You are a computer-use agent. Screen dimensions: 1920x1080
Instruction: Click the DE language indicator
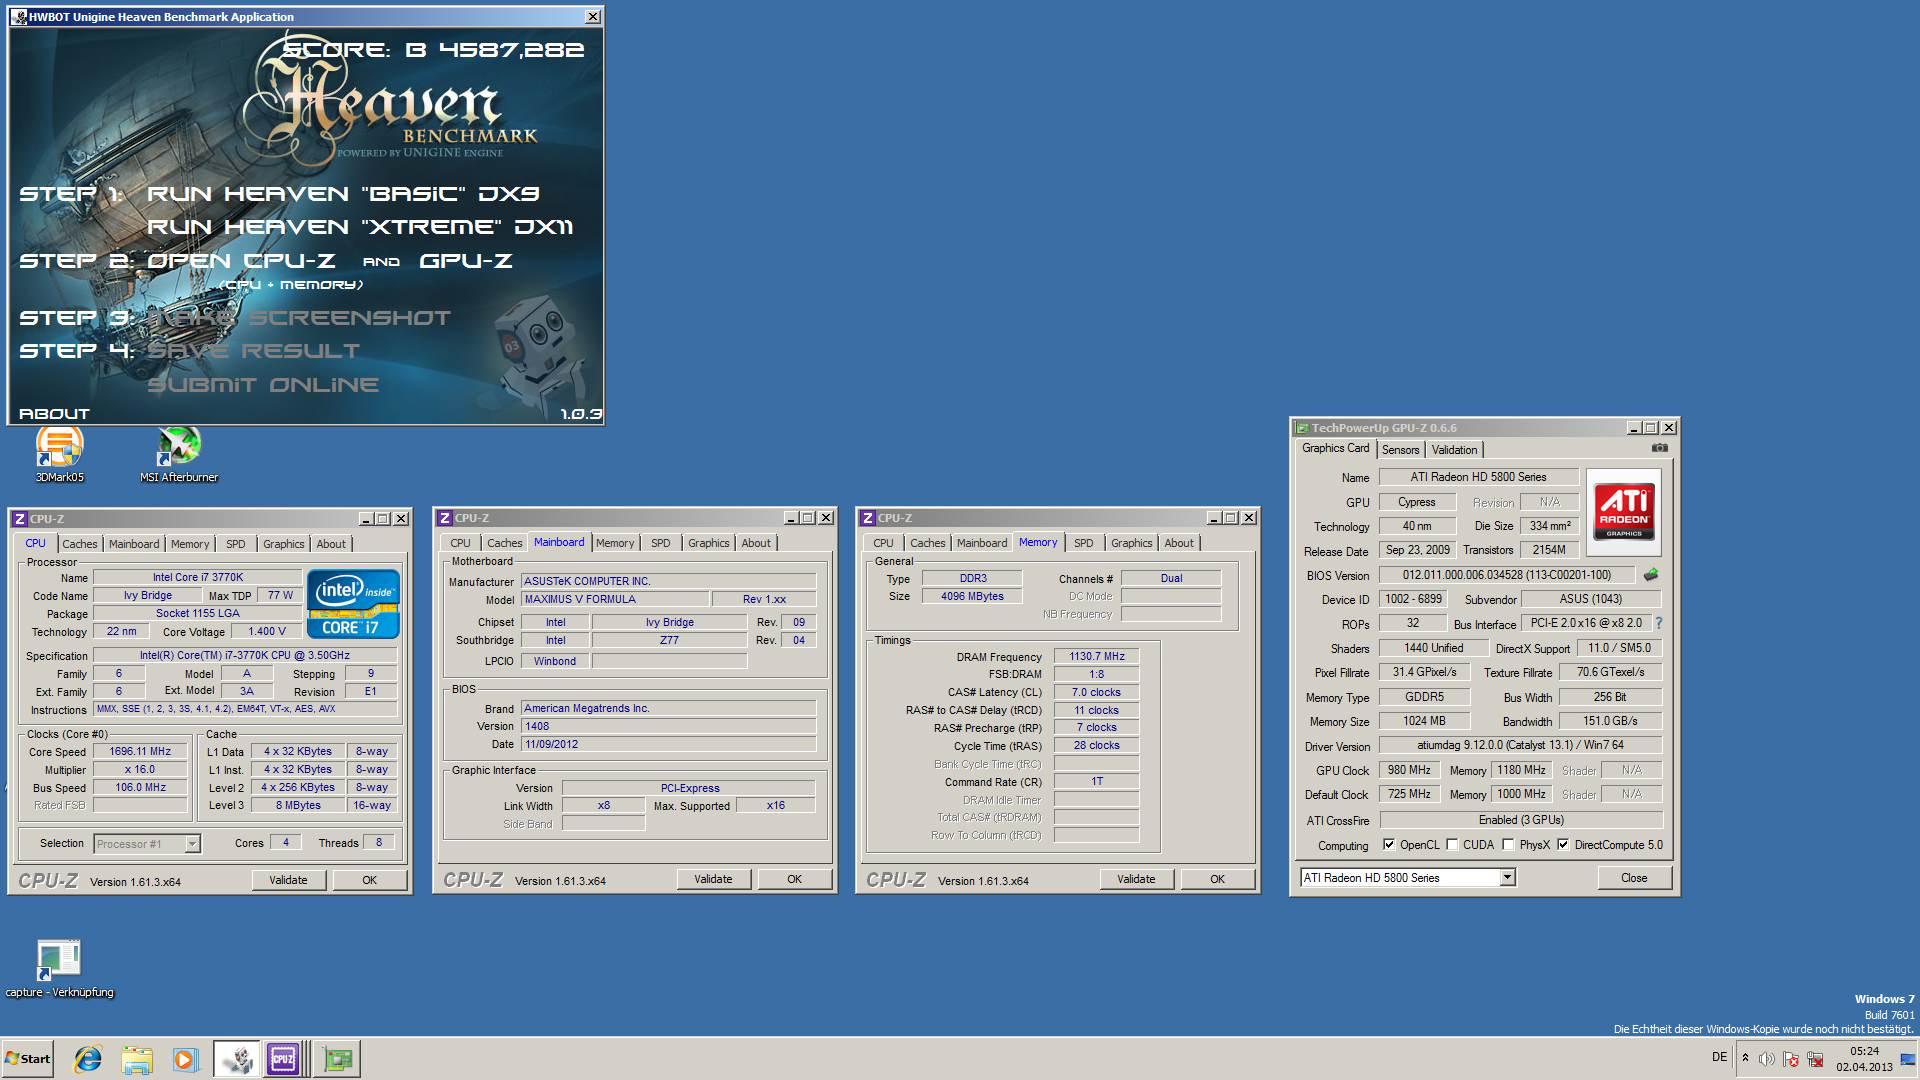coord(1719,1057)
